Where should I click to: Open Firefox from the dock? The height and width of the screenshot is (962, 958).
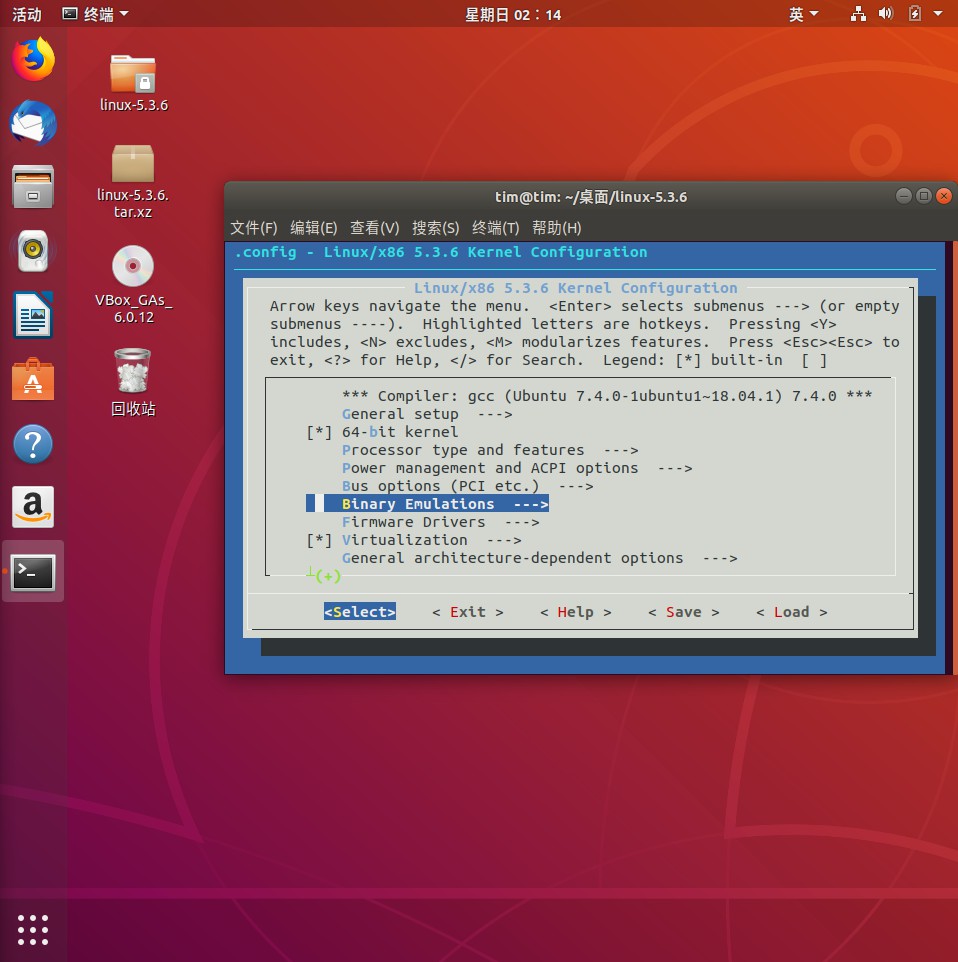tap(33, 59)
